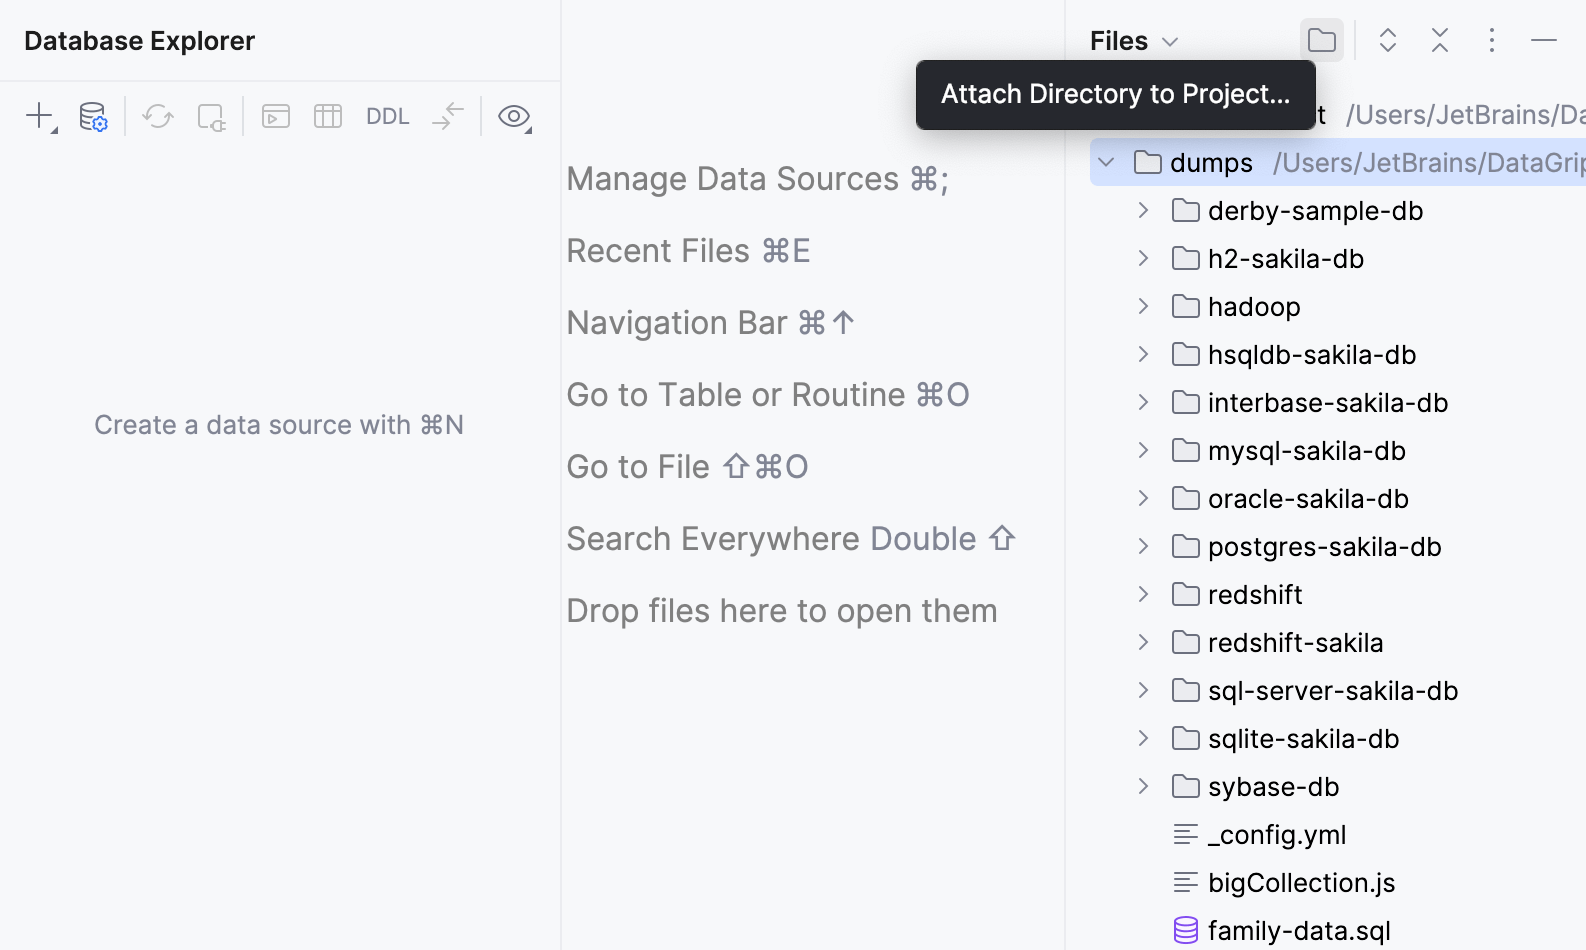Viewport: 1586px width, 950px height.
Task: Click the New data source plus icon
Action: click(39, 116)
